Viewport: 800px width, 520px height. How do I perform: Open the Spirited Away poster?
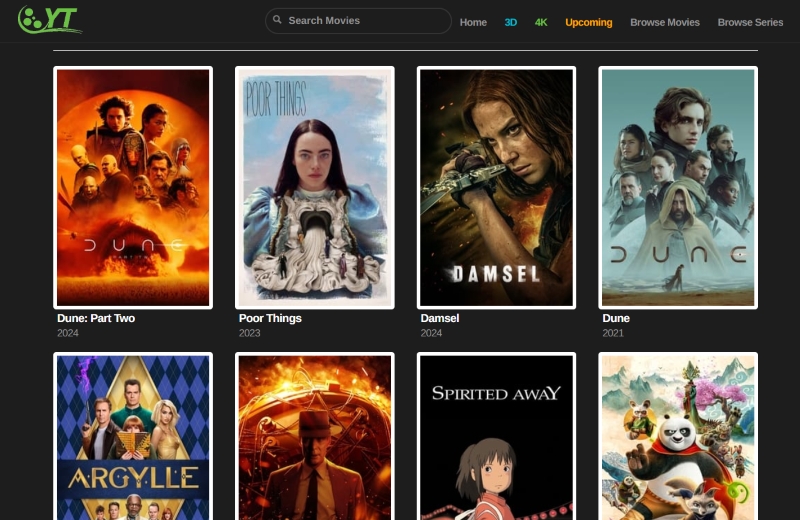click(496, 436)
